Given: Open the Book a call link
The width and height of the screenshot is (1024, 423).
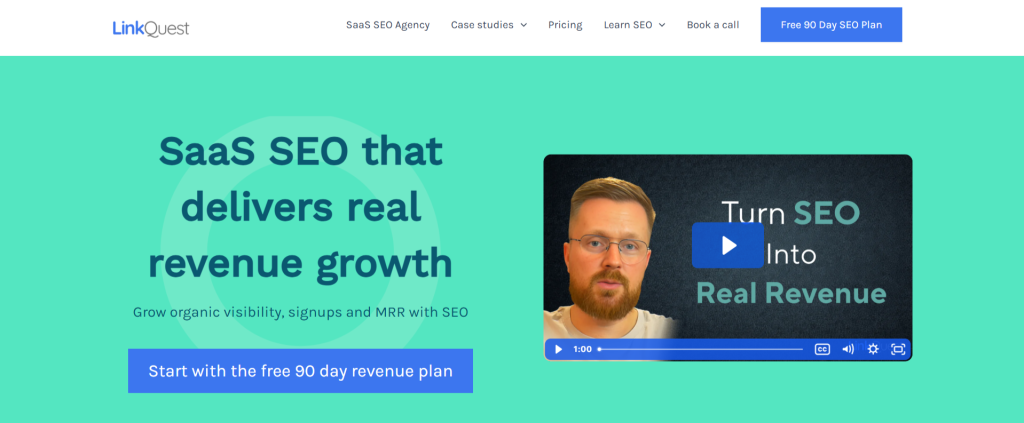Looking at the screenshot, I should pyautogui.click(x=713, y=25).
